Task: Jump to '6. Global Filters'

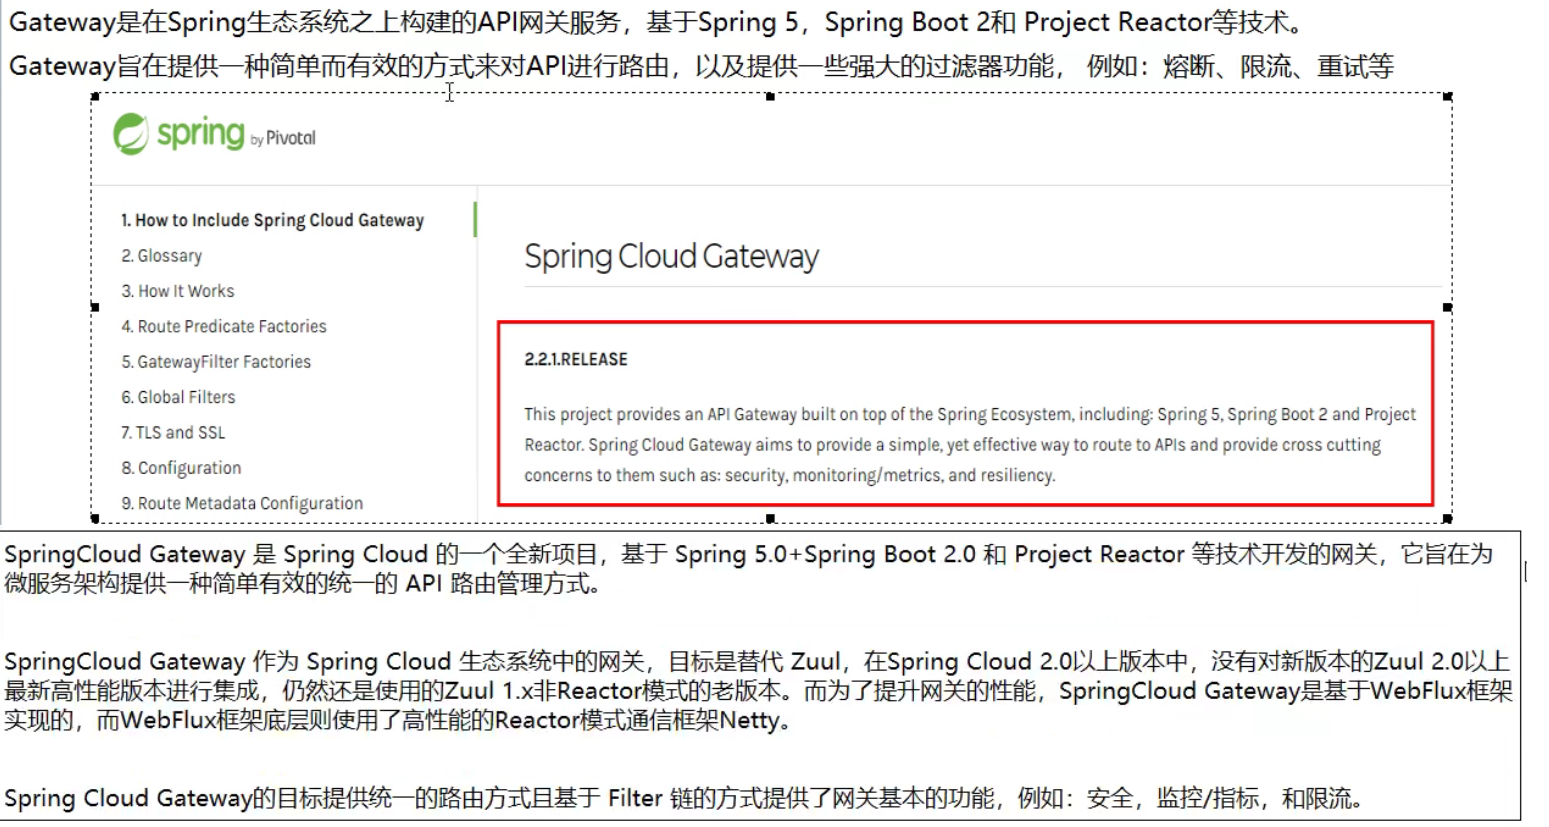Action: [x=179, y=397]
